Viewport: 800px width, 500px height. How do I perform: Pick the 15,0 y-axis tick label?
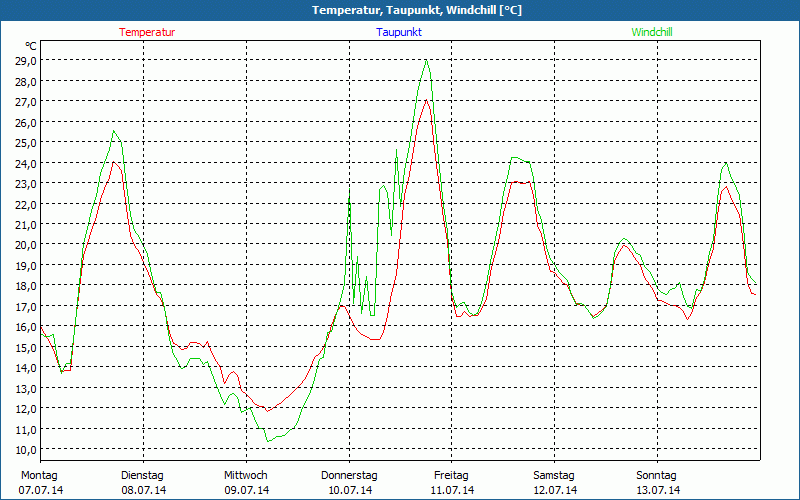pos(26,347)
